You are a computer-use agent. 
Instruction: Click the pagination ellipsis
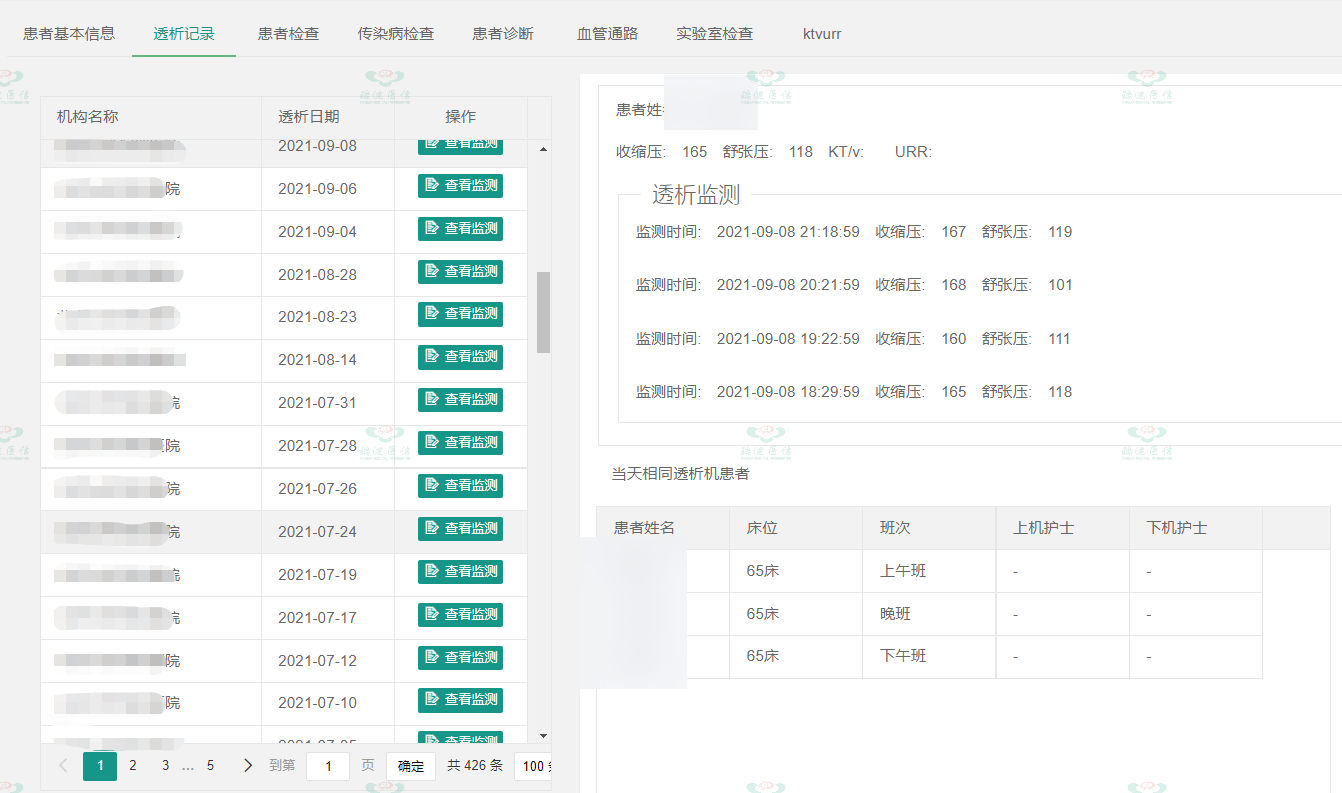tap(188, 767)
